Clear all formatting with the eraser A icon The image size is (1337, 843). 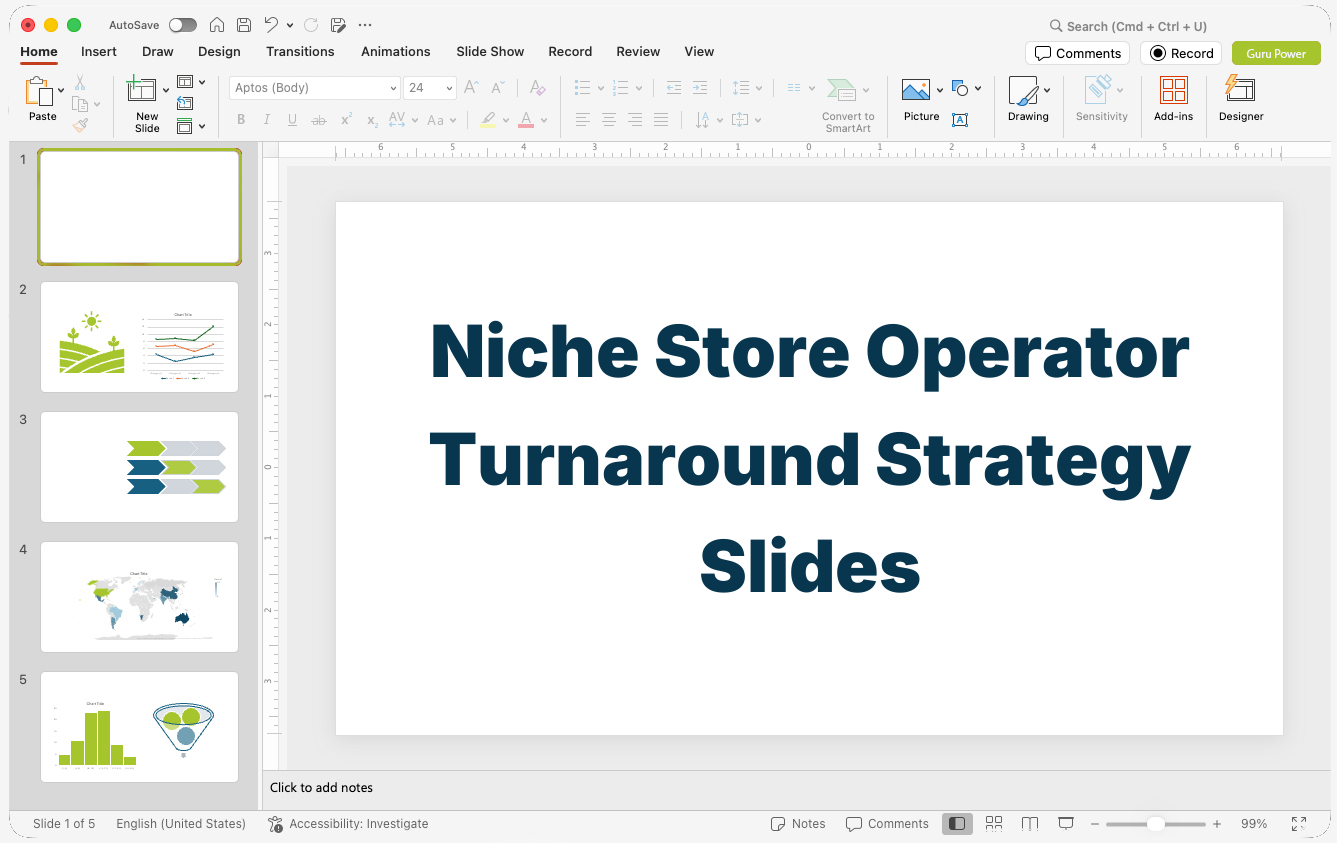[538, 88]
